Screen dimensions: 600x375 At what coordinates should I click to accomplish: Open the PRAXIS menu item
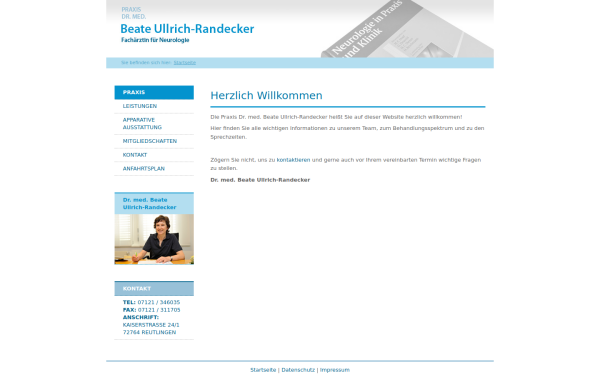[x=154, y=92]
